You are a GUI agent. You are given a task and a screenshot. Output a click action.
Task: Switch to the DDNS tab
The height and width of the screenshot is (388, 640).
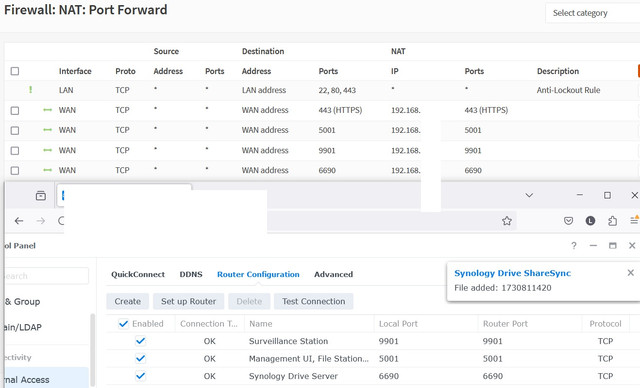(x=191, y=274)
